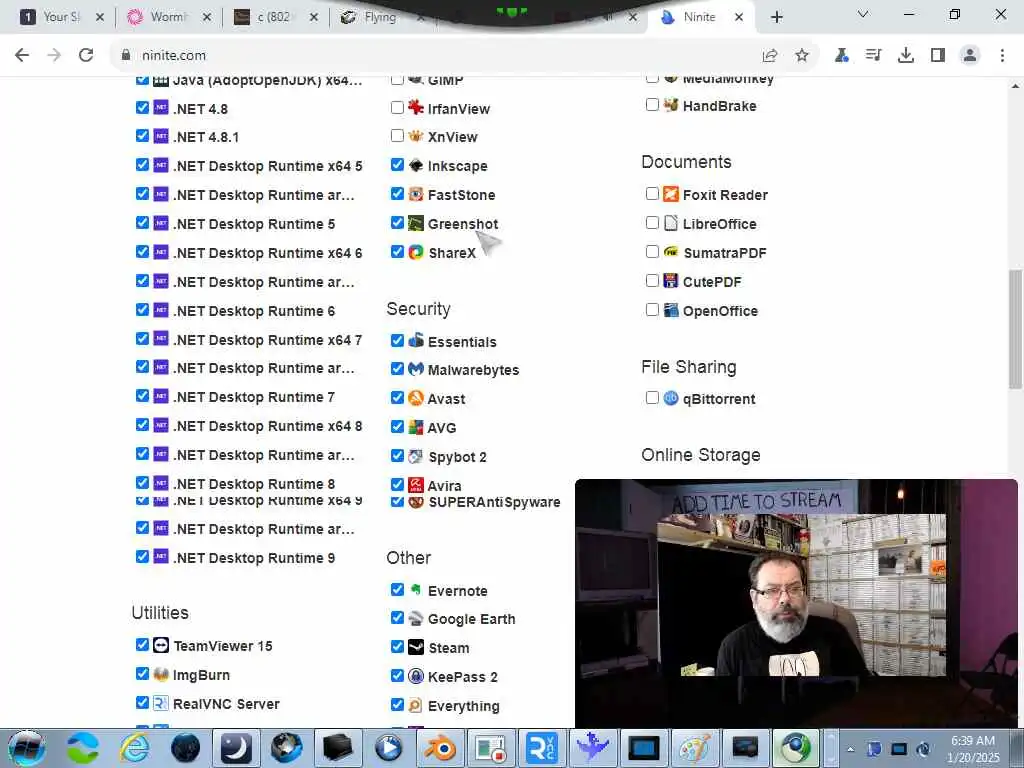
Task: Uncheck the RealVNC Server checkbox
Action: 142,703
